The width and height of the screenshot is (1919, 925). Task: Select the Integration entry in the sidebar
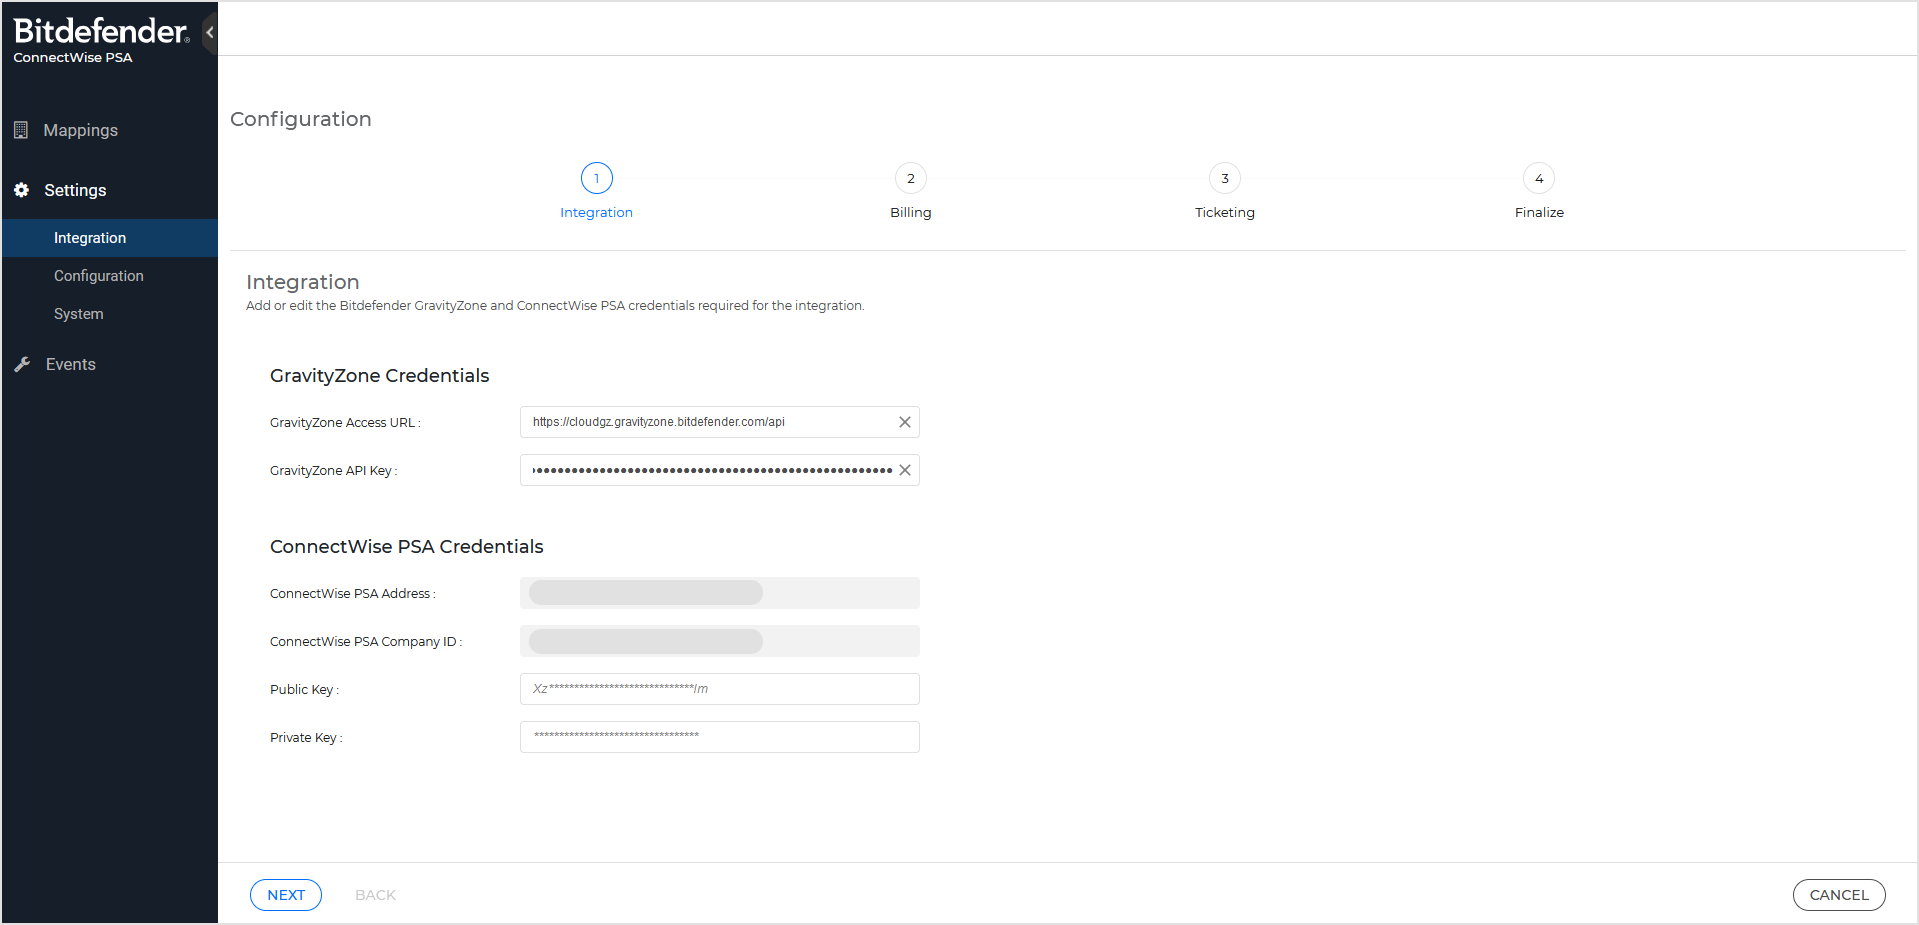(x=90, y=238)
